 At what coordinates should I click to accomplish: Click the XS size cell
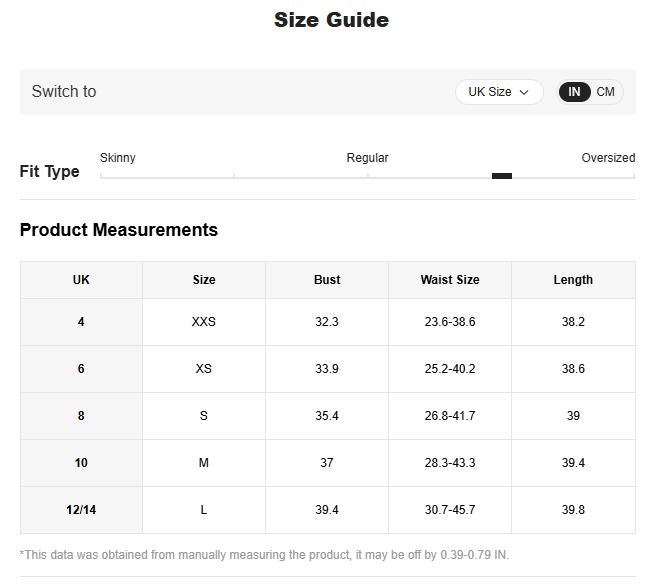click(x=204, y=369)
